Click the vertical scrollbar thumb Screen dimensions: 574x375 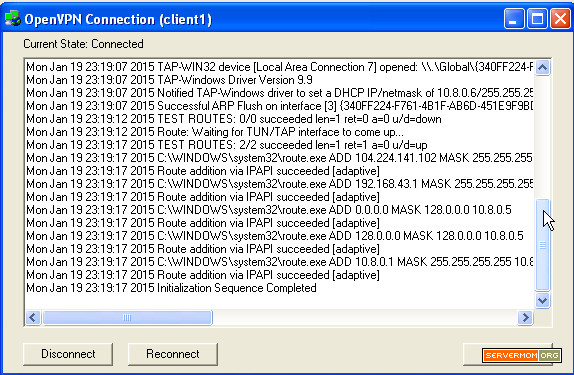(x=543, y=245)
